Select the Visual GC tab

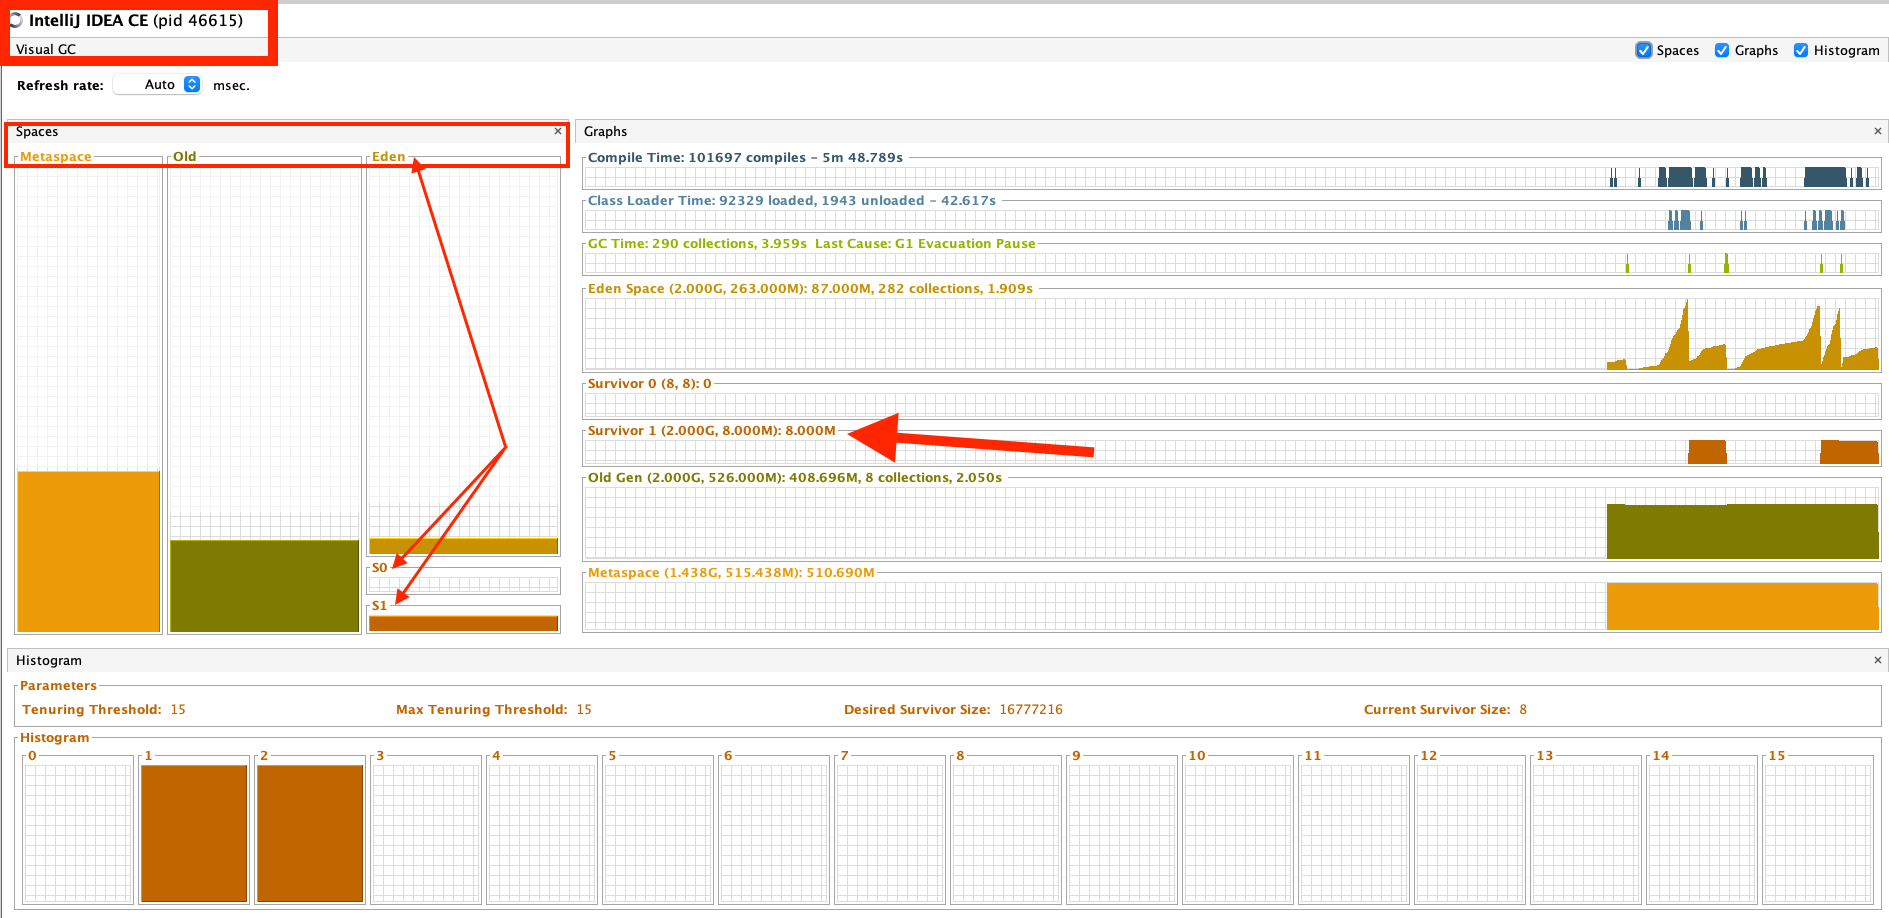[46, 49]
